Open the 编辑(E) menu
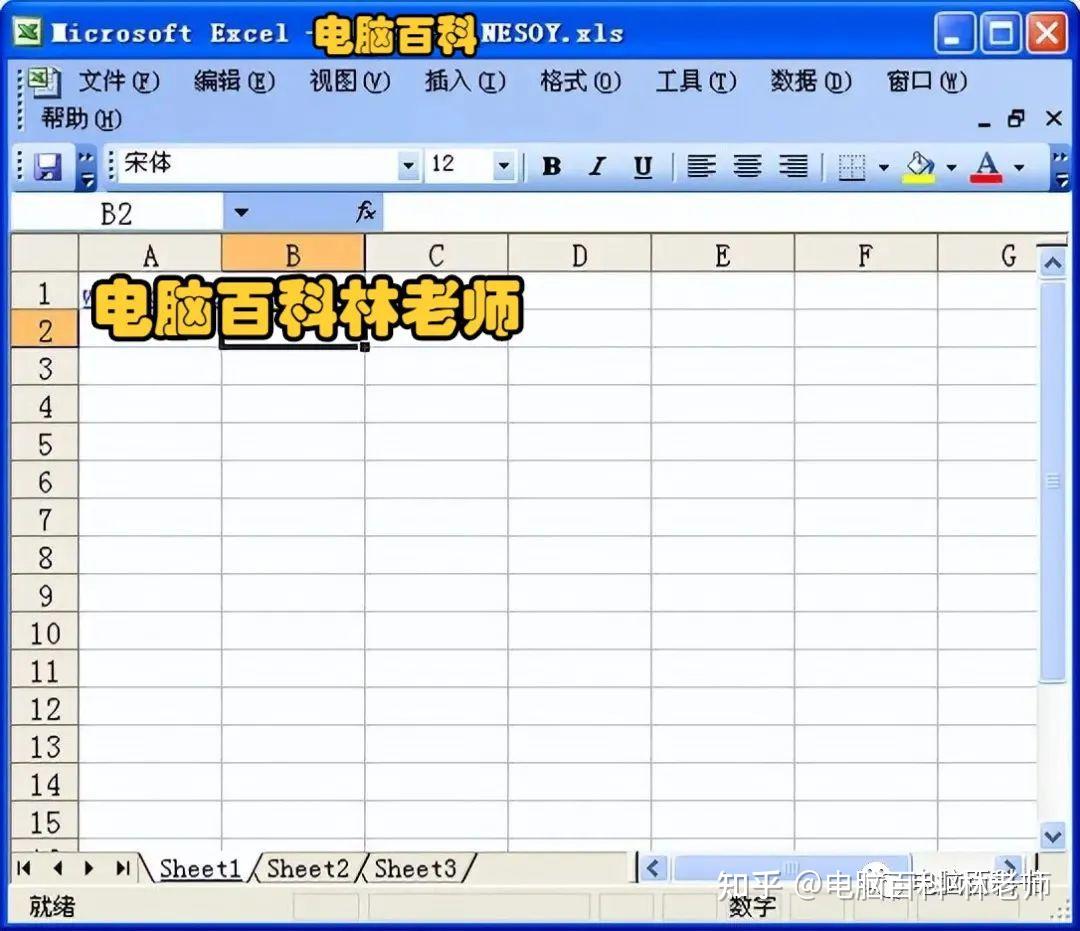Screen dimensions: 1080x931 coord(235,82)
